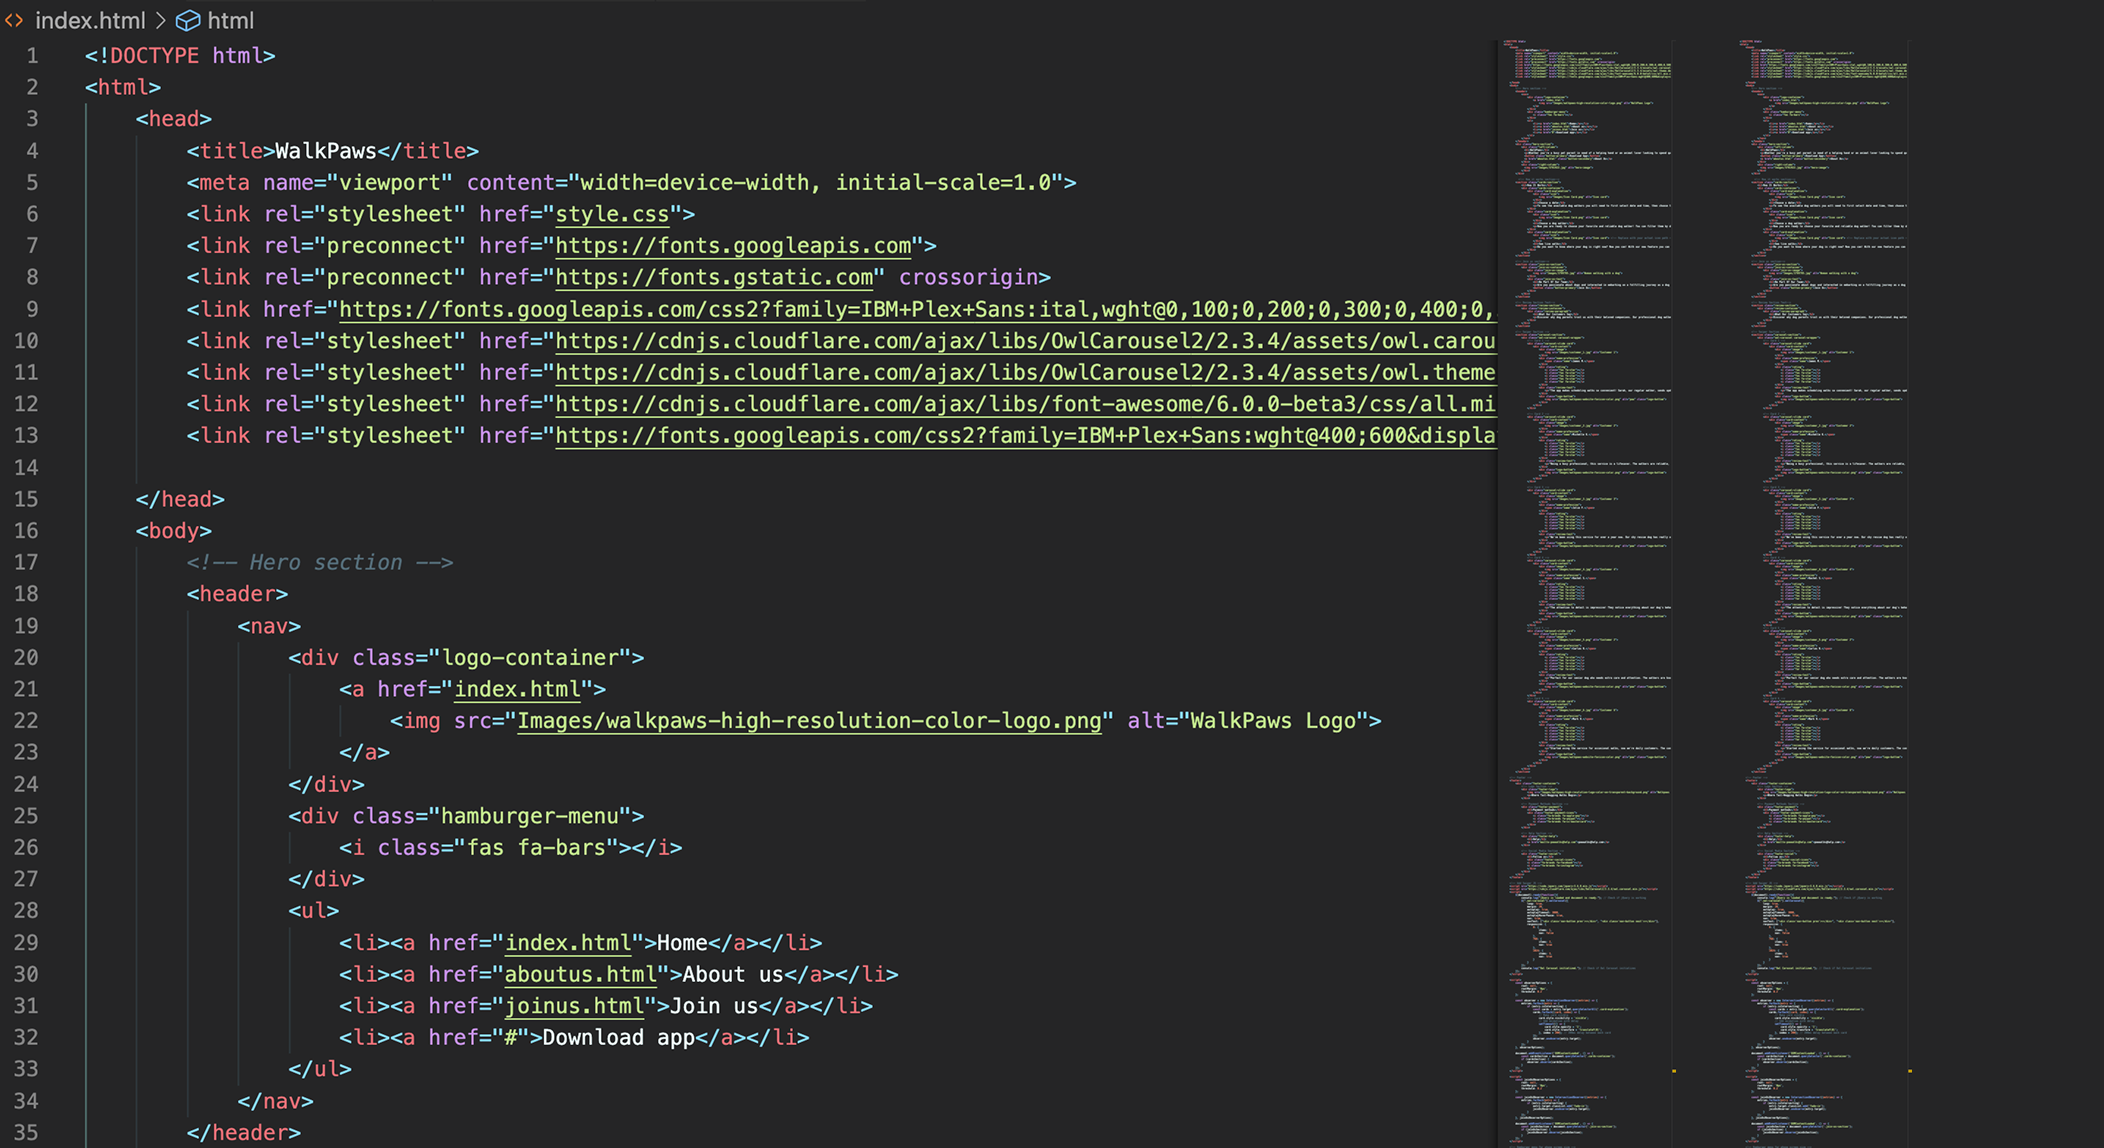Place cursor in the WalkPaws title text
This screenshot has width=2104, height=1148.
pos(322,150)
